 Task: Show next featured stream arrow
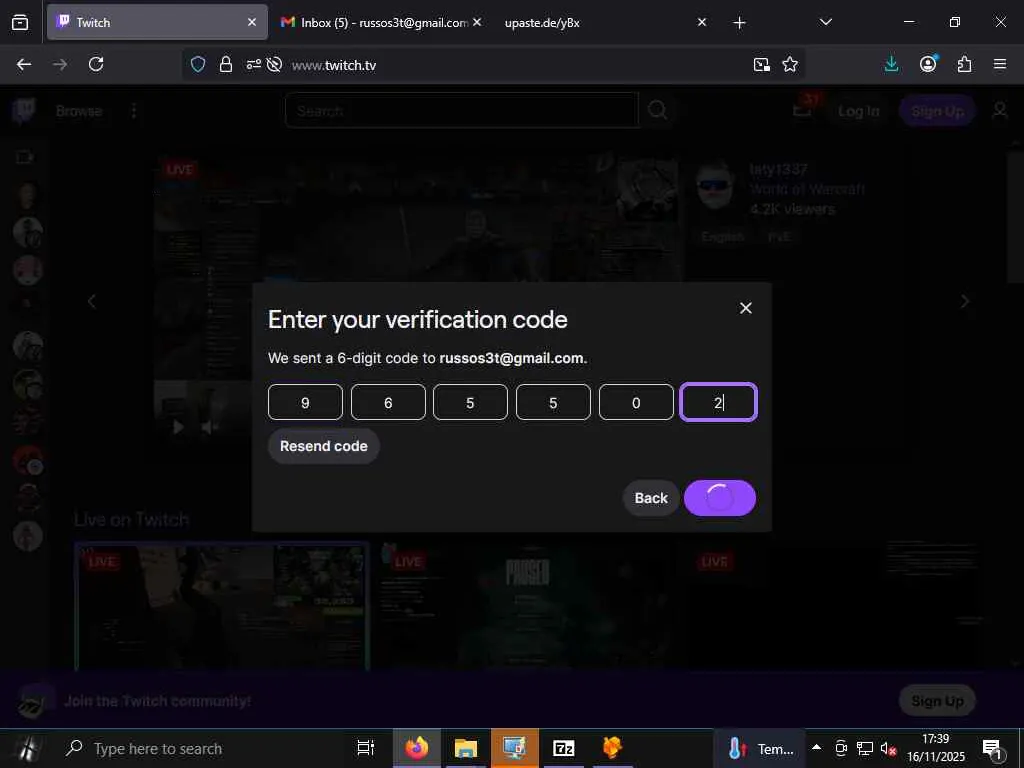[965, 302]
